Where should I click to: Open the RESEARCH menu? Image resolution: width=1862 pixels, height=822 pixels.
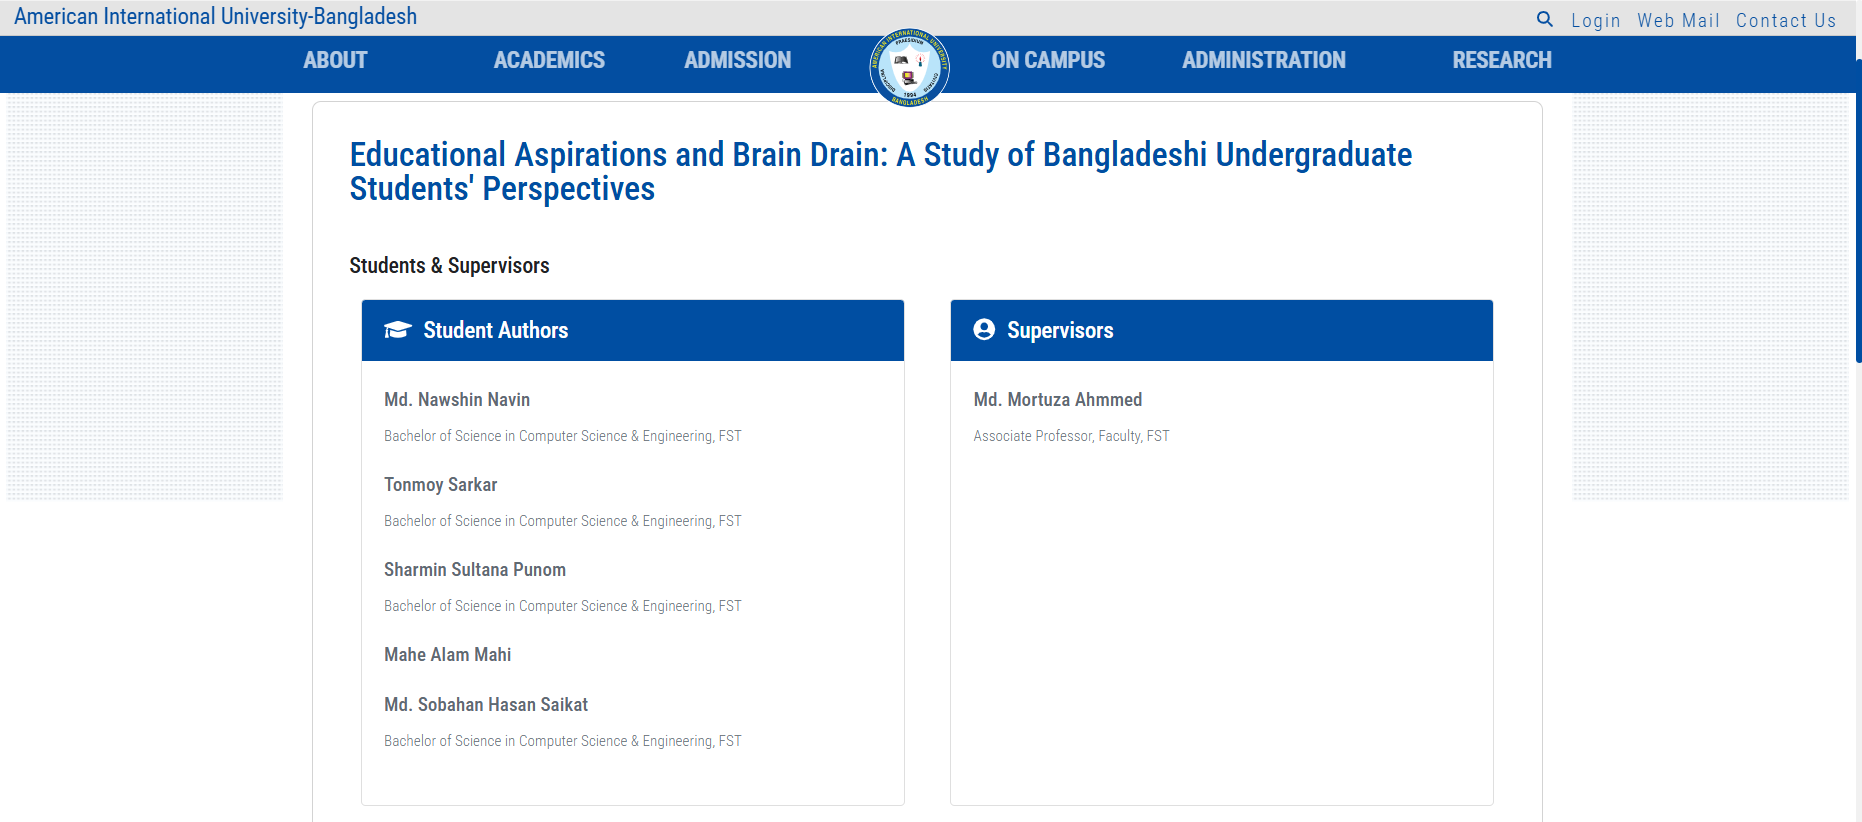[1502, 60]
